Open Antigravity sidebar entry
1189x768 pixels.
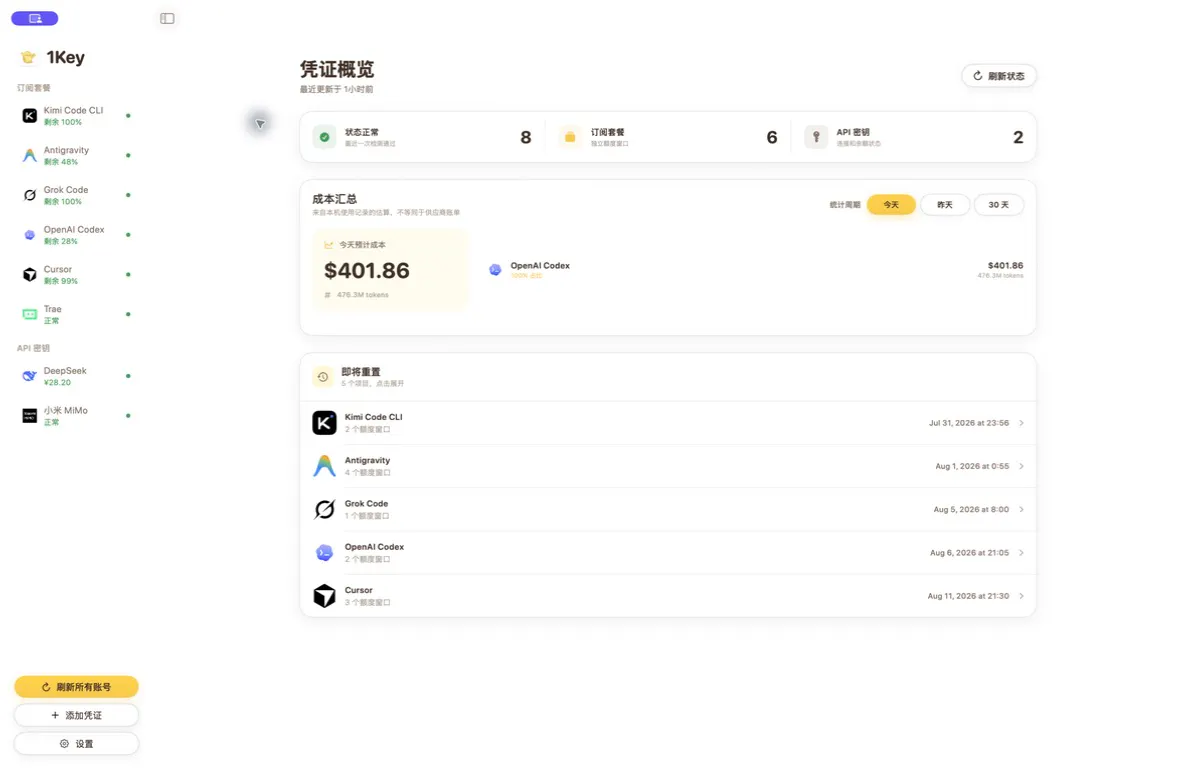[x=76, y=155]
